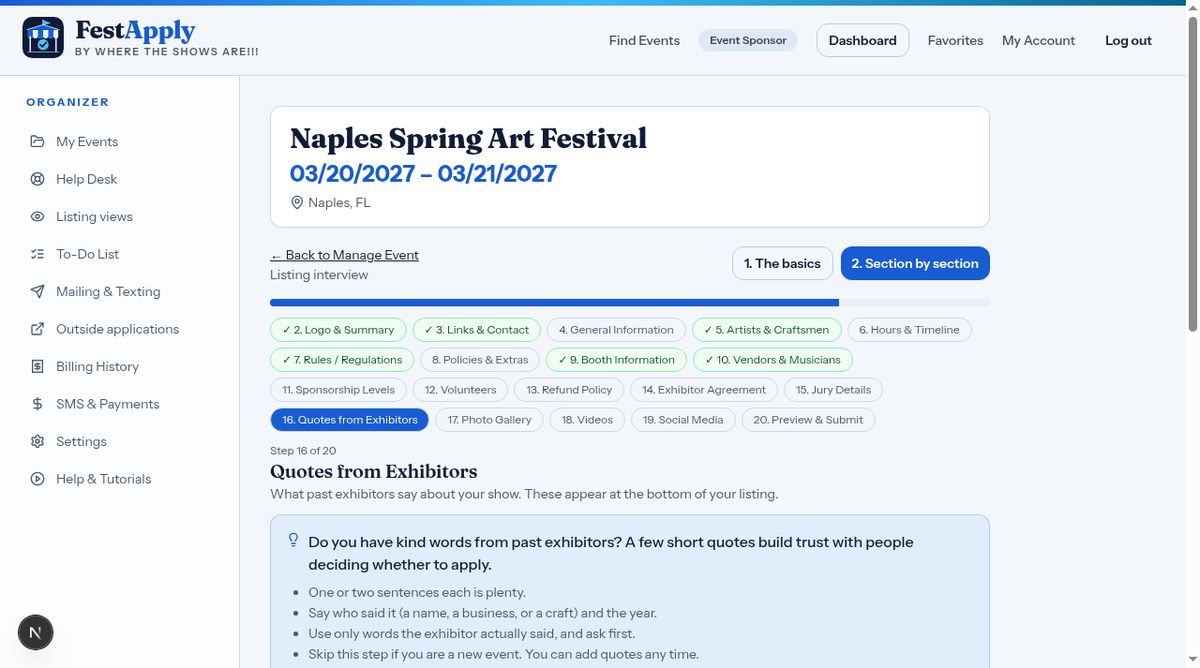The height and width of the screenshot is (668, 1200).
Task: Follow the Back to Manage Event link
Action: point(344,255)
